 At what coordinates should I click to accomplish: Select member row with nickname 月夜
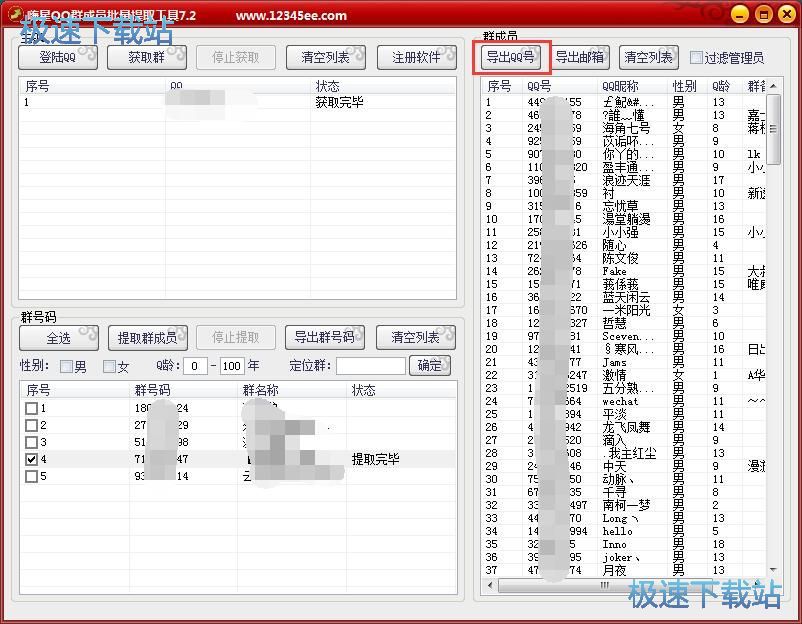click(624, 570)
